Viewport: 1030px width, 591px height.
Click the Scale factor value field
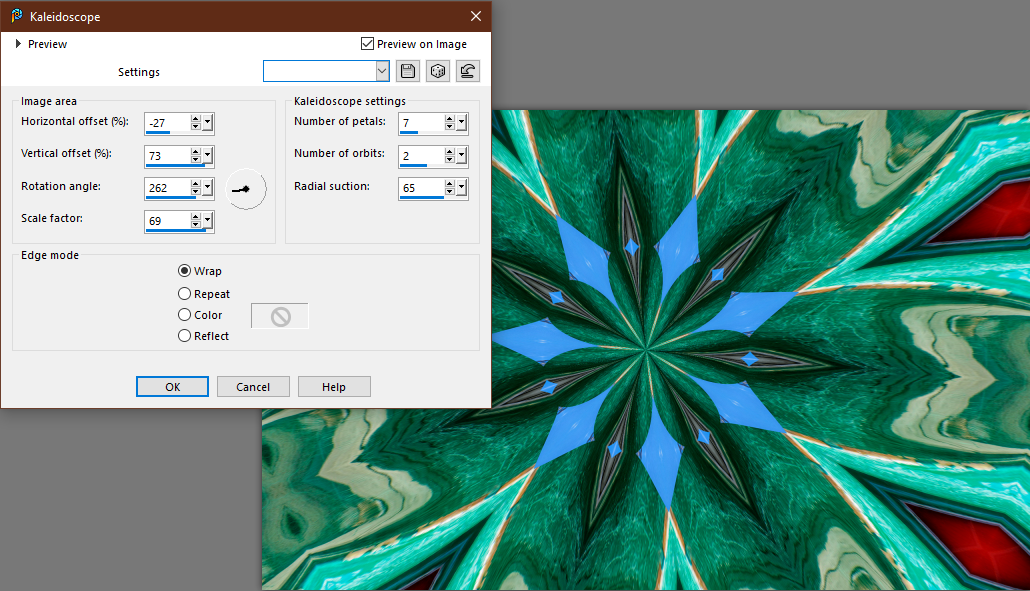168,221
